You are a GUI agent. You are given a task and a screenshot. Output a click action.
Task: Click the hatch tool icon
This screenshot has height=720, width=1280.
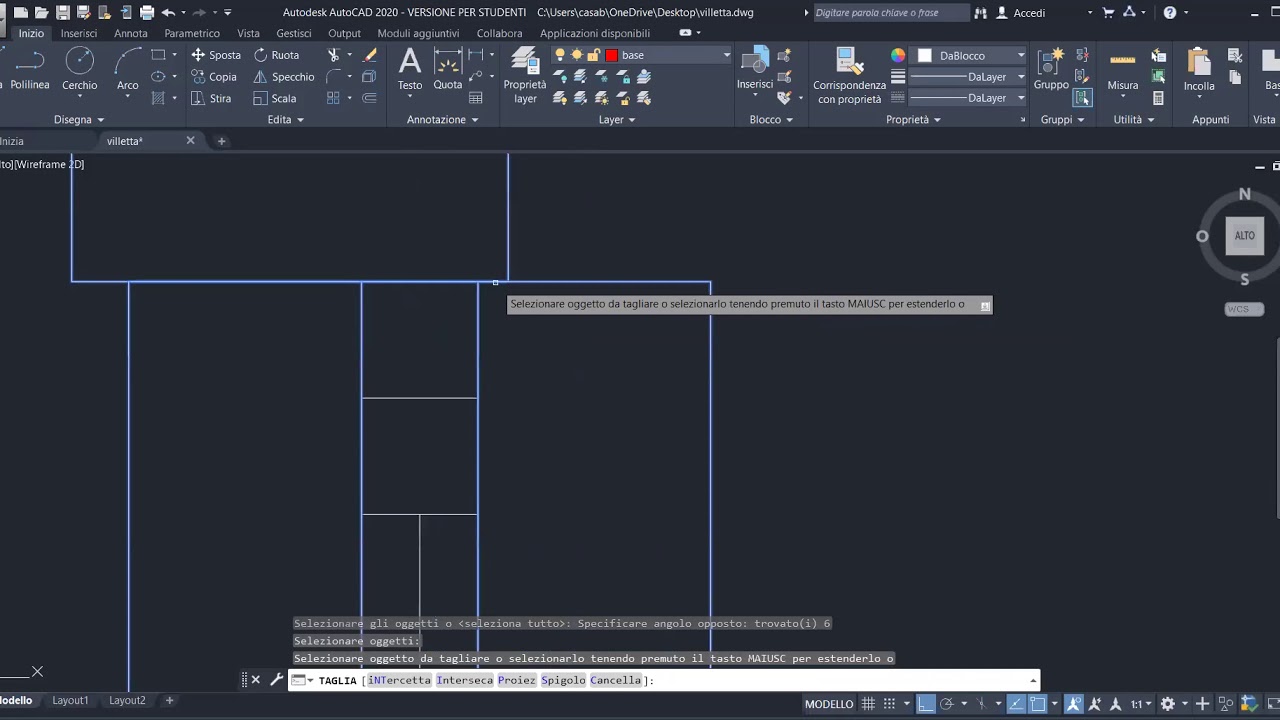[x=158, y=98]
